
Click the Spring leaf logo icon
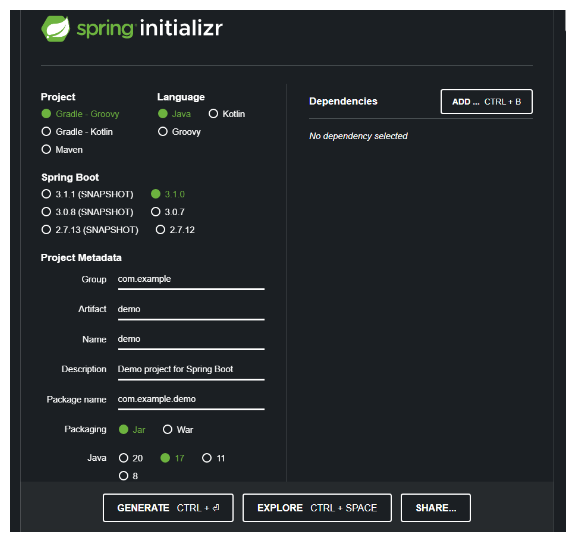point(55,29)
